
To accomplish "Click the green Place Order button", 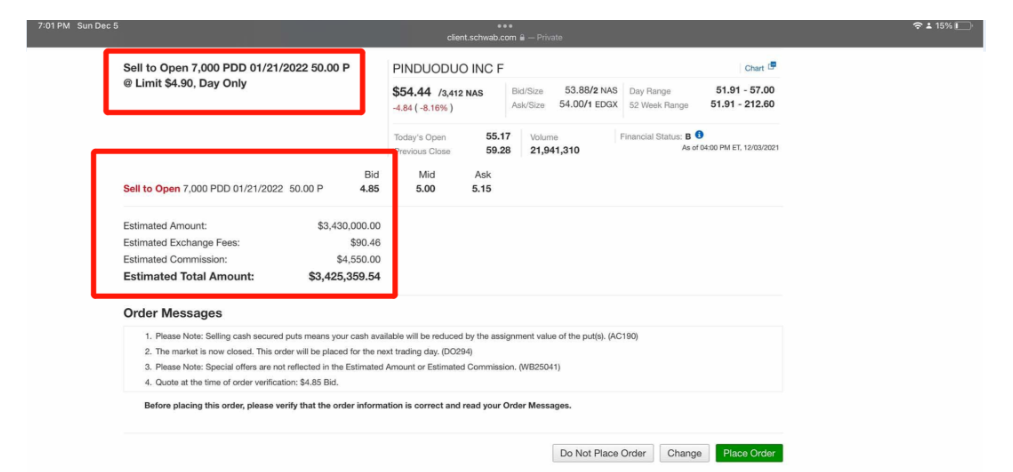I will [749, 453].
